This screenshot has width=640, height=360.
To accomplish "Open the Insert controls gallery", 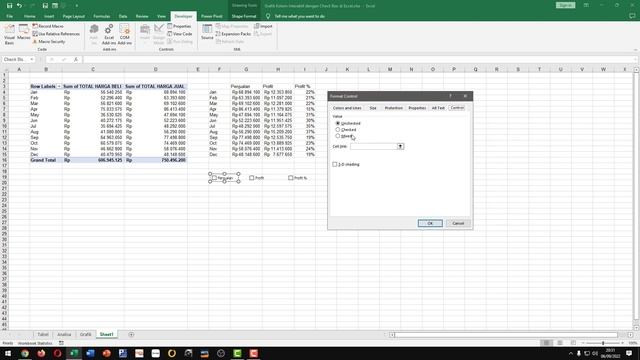I will pyautogui.click(x=145, y=33).
